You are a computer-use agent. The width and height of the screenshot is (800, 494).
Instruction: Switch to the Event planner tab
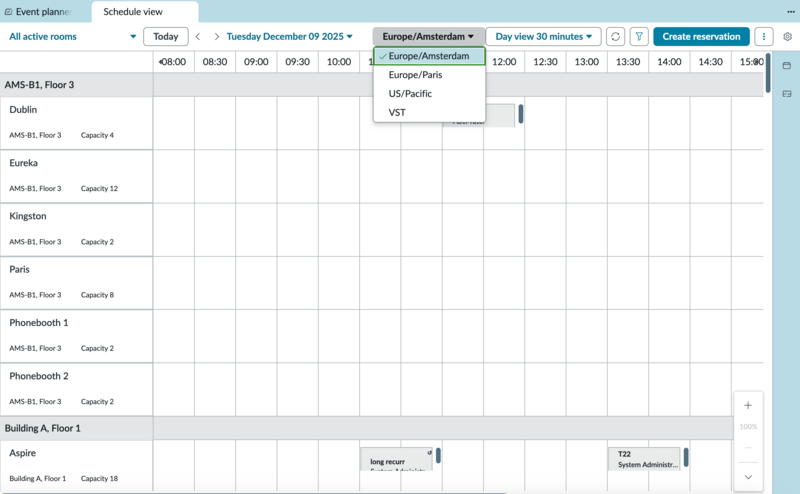(43, 12)
